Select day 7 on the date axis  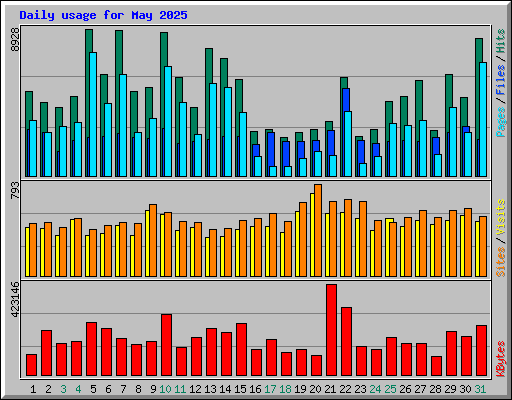coord(123,389)
